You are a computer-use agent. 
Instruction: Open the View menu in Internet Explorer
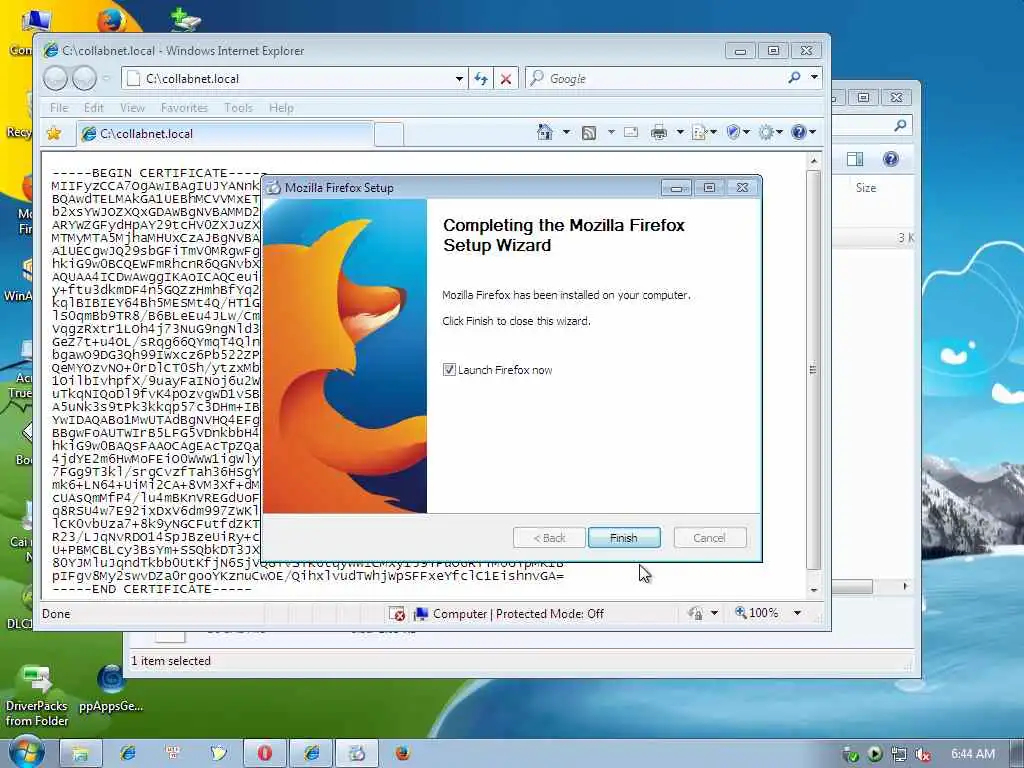pyautogui.click(x=132, y=108)
